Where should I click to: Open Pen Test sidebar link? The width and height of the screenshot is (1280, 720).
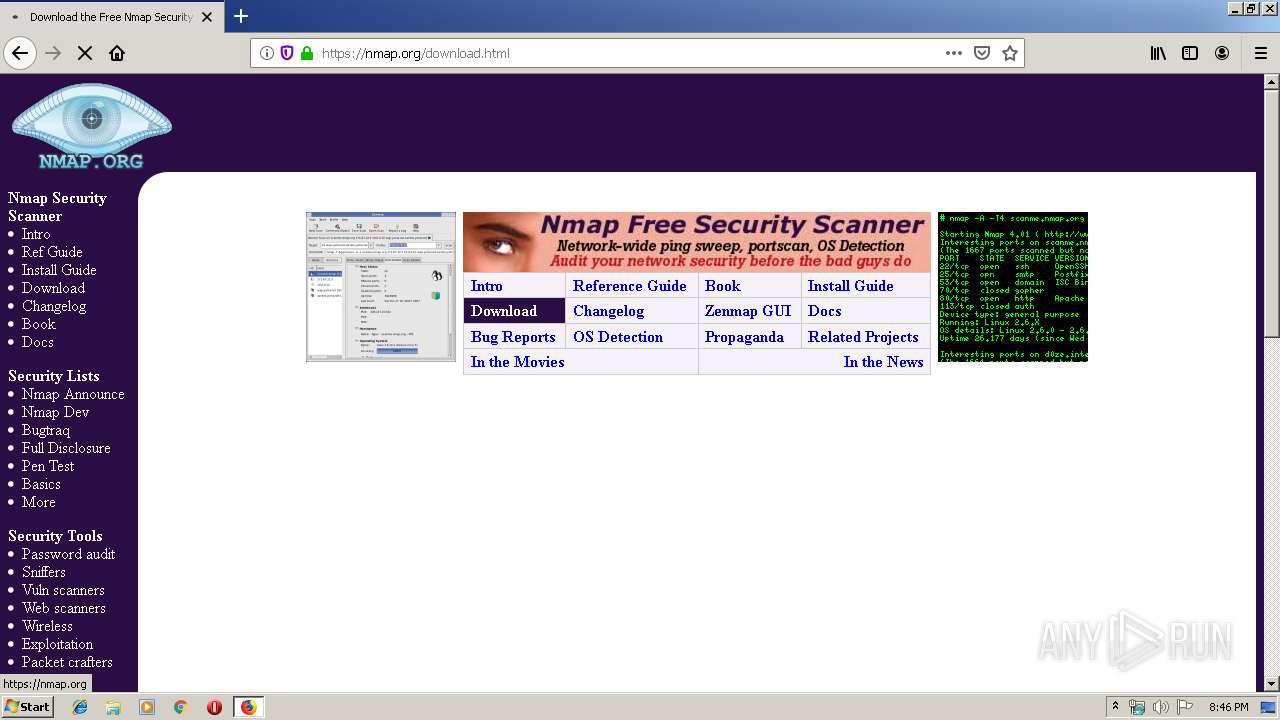click(x=48, y=466)
